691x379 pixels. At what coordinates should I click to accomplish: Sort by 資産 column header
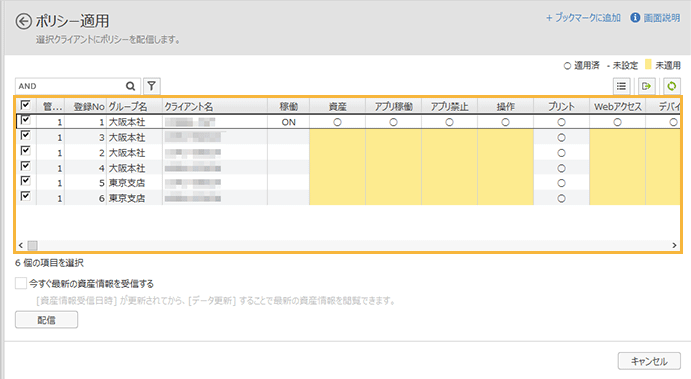[337, 106]
